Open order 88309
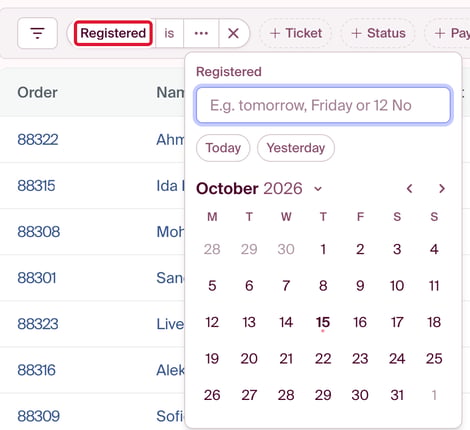Screen dimensions: 470x430 coord(39,416)
